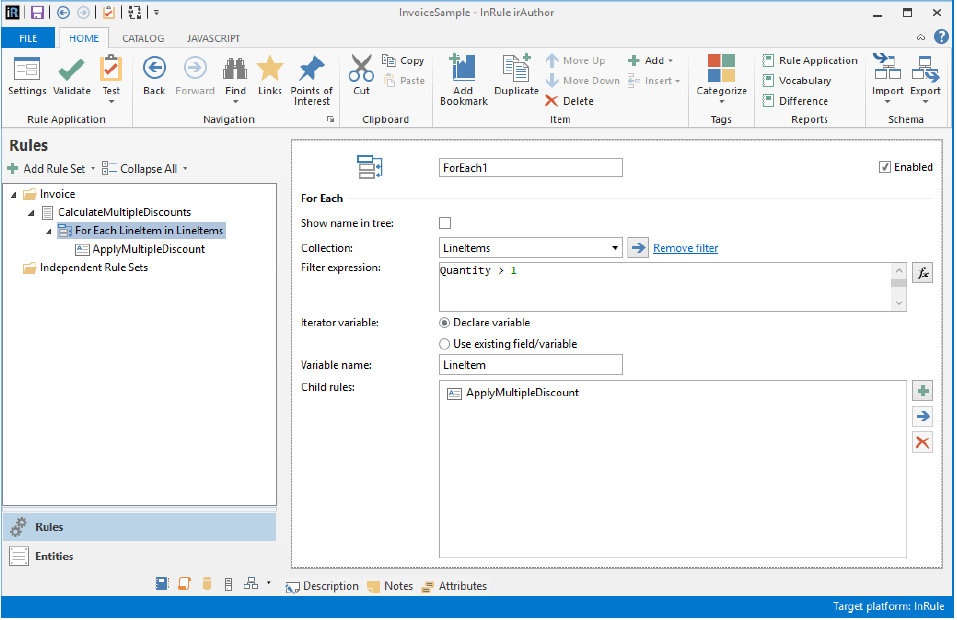Open the FILE menu tab
Viewport: 957px width, 620px height.
(x=29, y=38)
